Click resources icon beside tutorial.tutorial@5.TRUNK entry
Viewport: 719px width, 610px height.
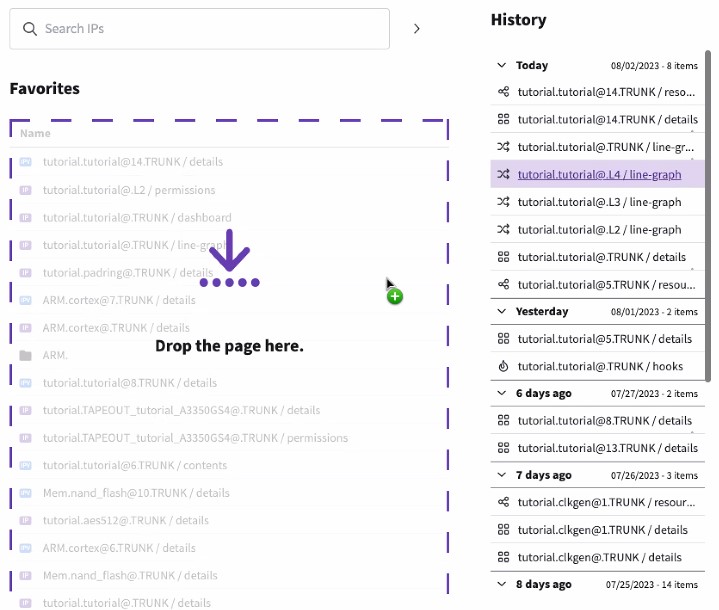(x=504, y=284)
